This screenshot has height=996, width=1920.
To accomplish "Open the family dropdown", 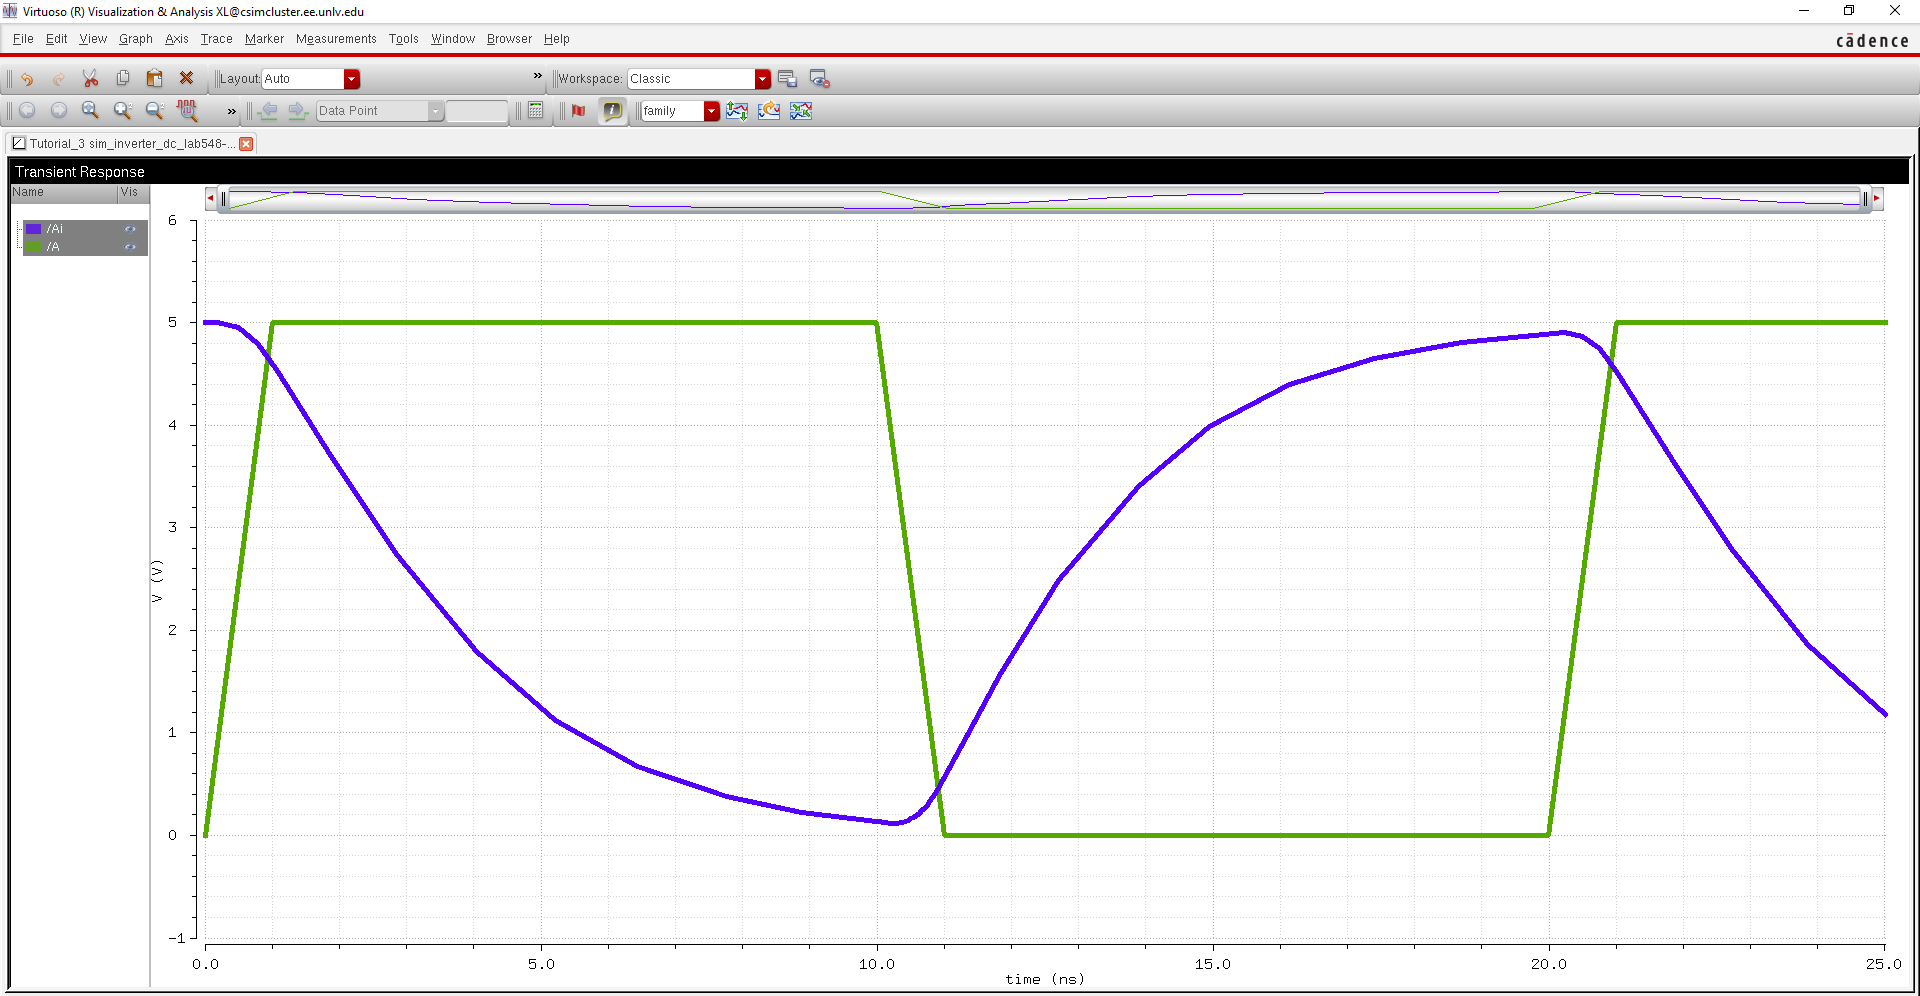I will click(711, 111).
